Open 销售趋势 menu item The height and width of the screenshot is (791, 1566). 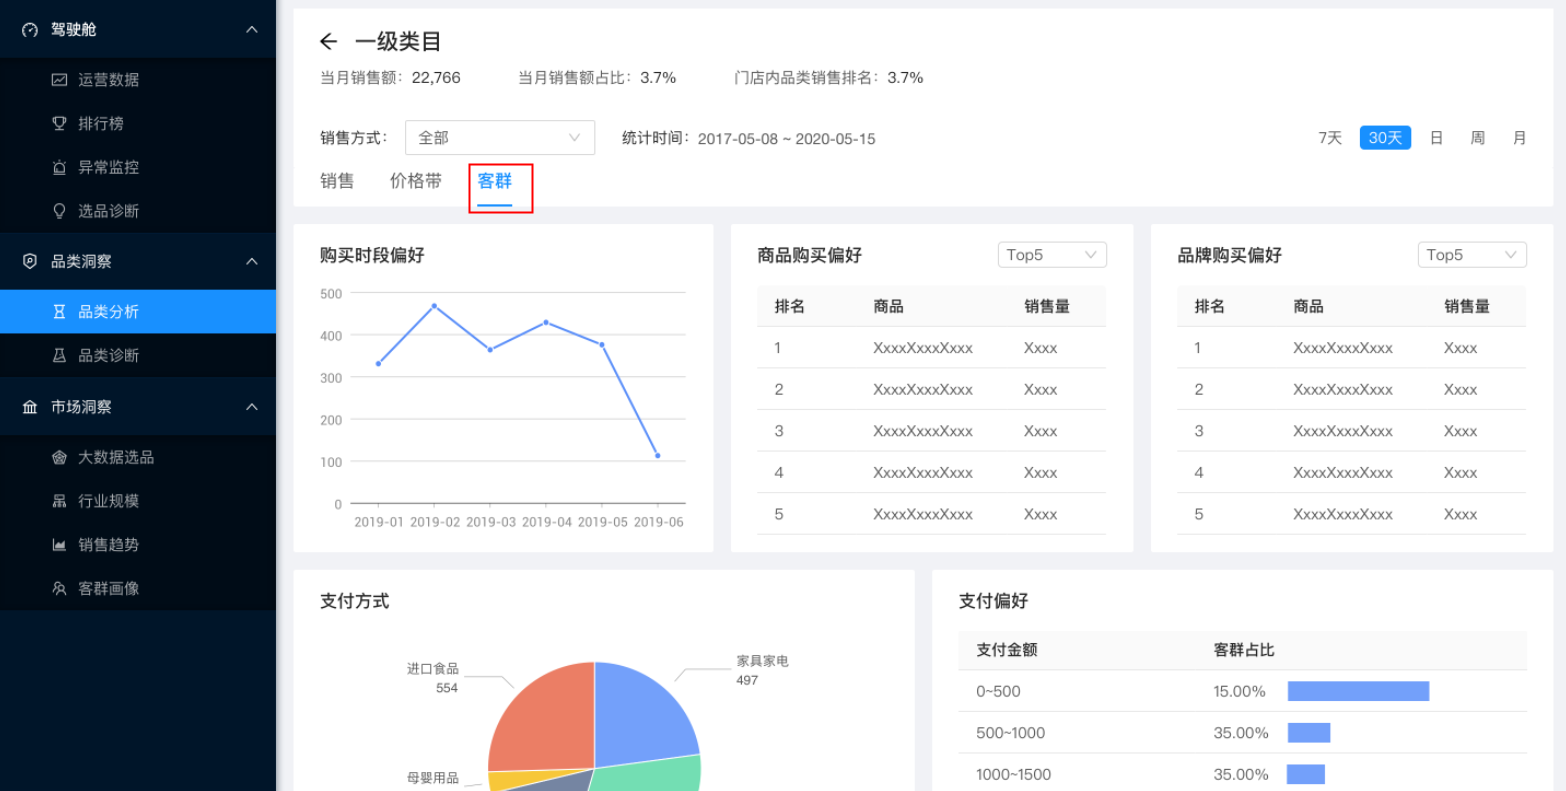138,545
